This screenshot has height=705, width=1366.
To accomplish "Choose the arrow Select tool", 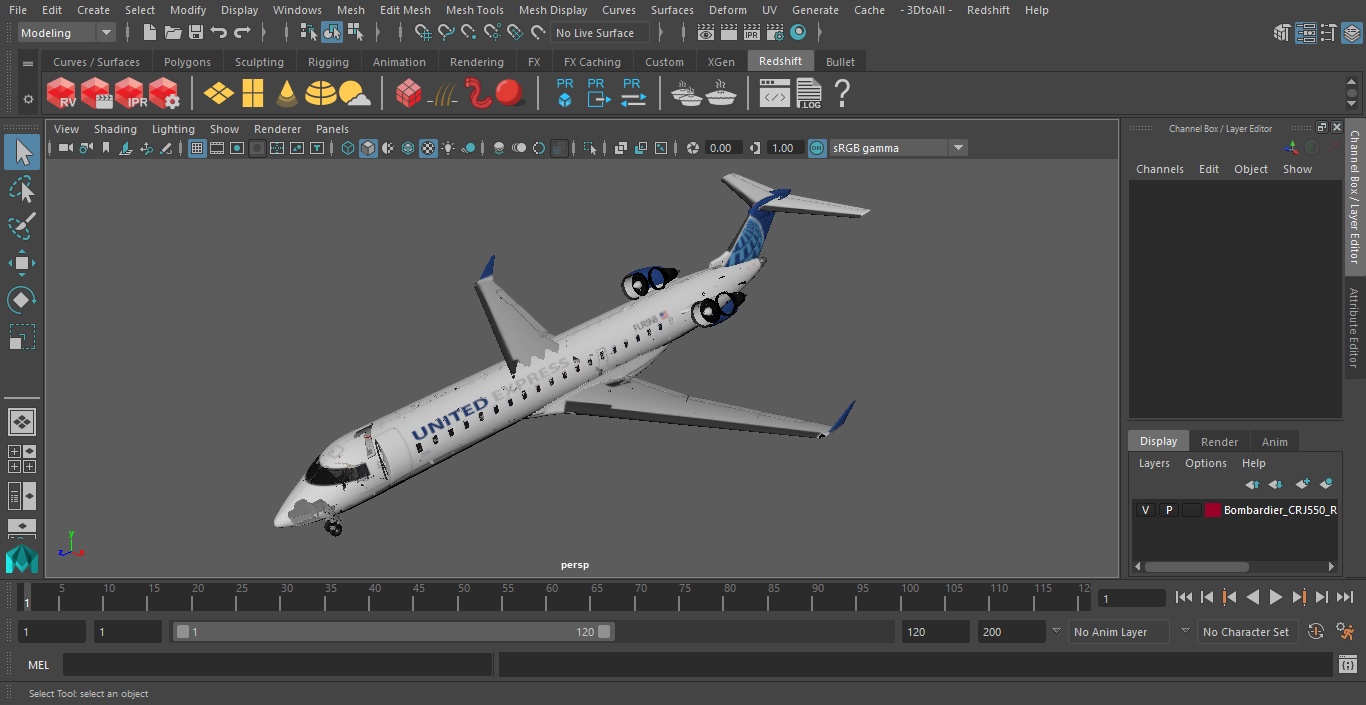I will click(x=21, y=152).
